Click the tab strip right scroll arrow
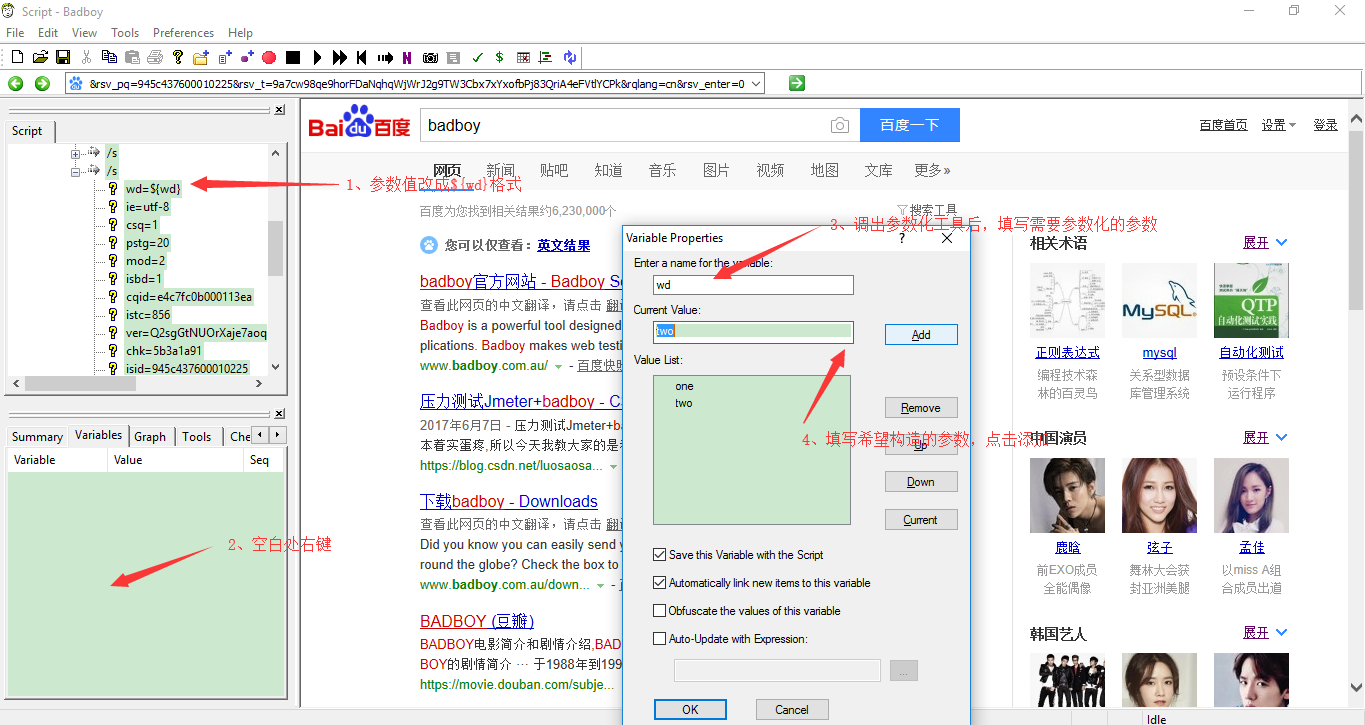Image resolution: width=1365 pixels, height=725 pixels. click(278, 435)
